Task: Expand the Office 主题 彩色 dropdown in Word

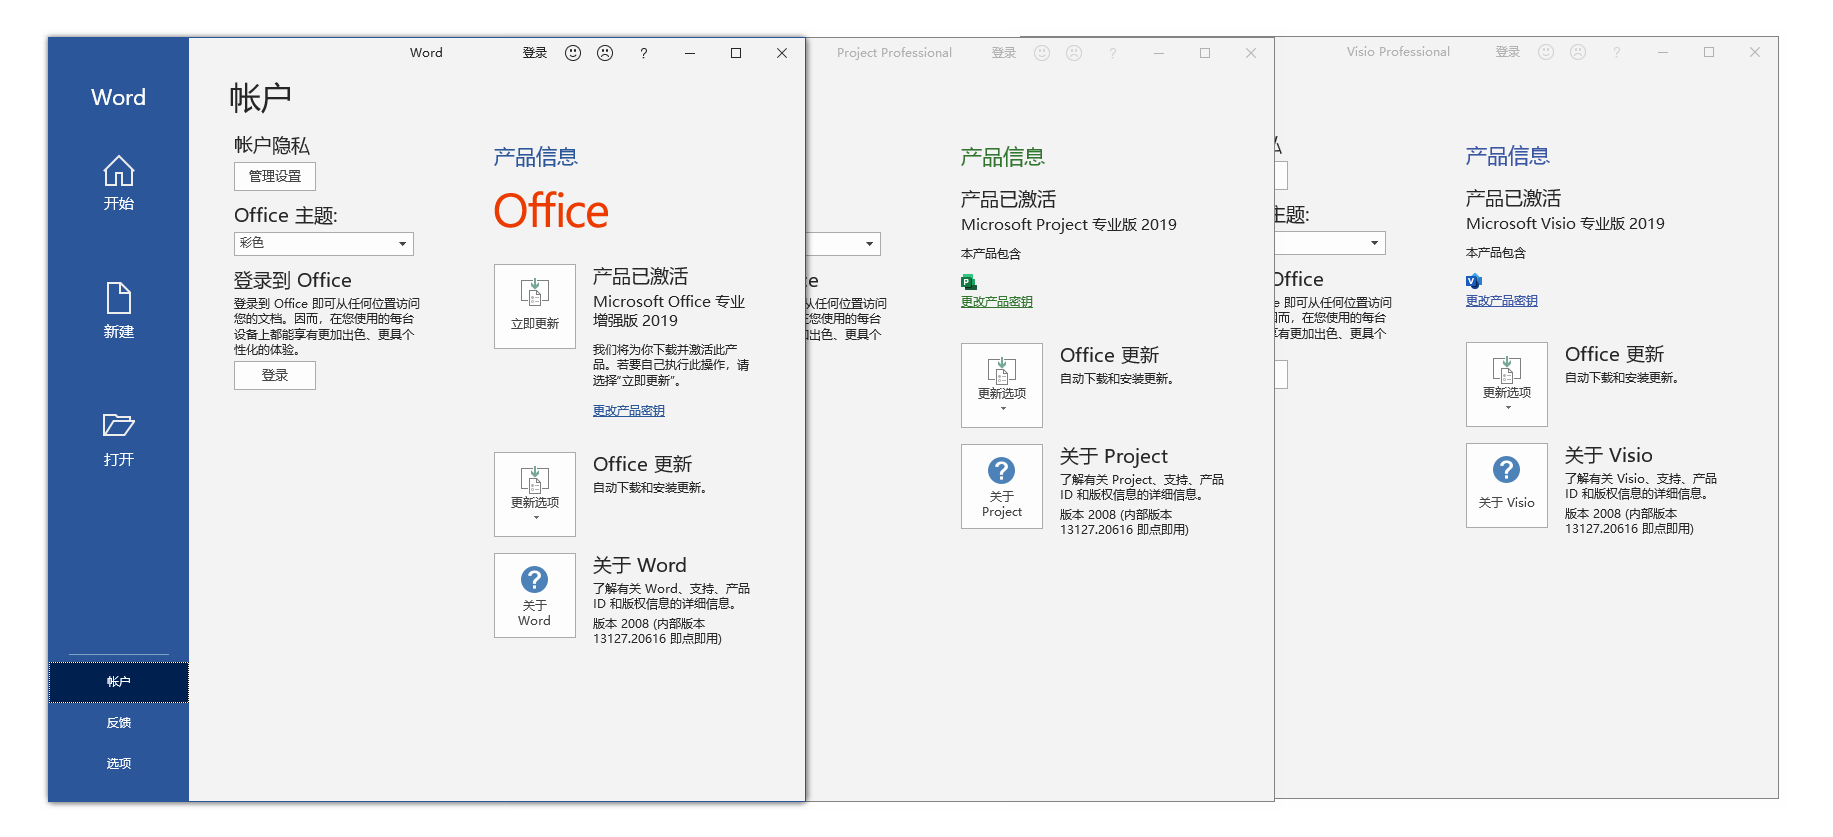Action: point(323,243)
